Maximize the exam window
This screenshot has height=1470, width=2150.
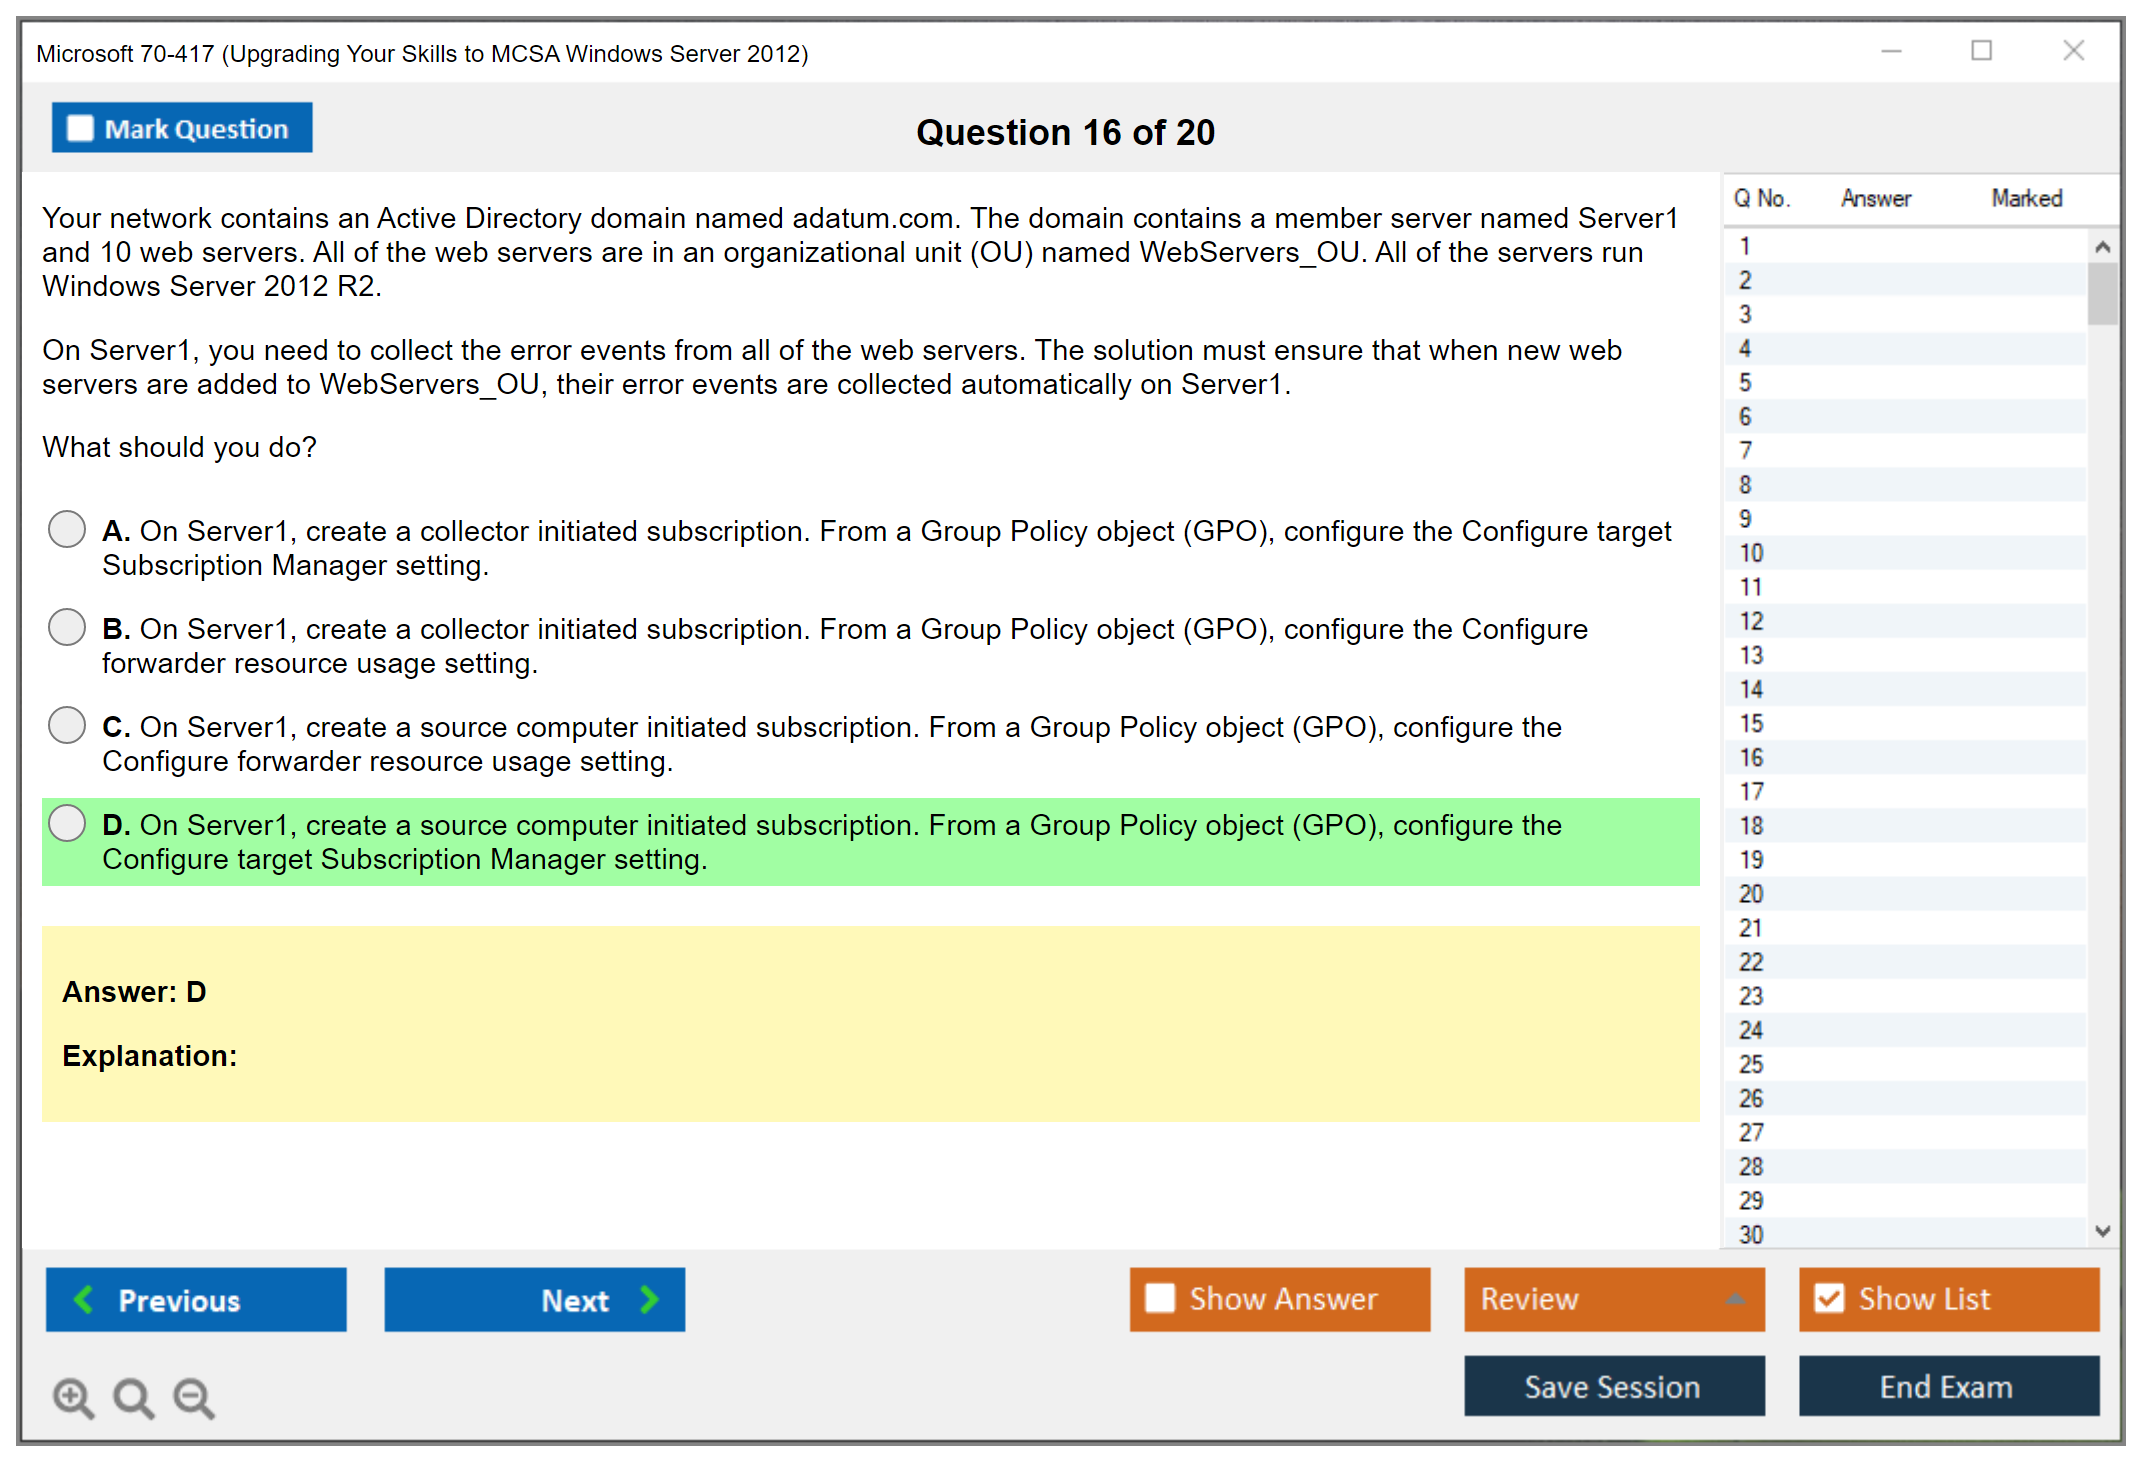pyautogui.click(x=1981, y=51)
